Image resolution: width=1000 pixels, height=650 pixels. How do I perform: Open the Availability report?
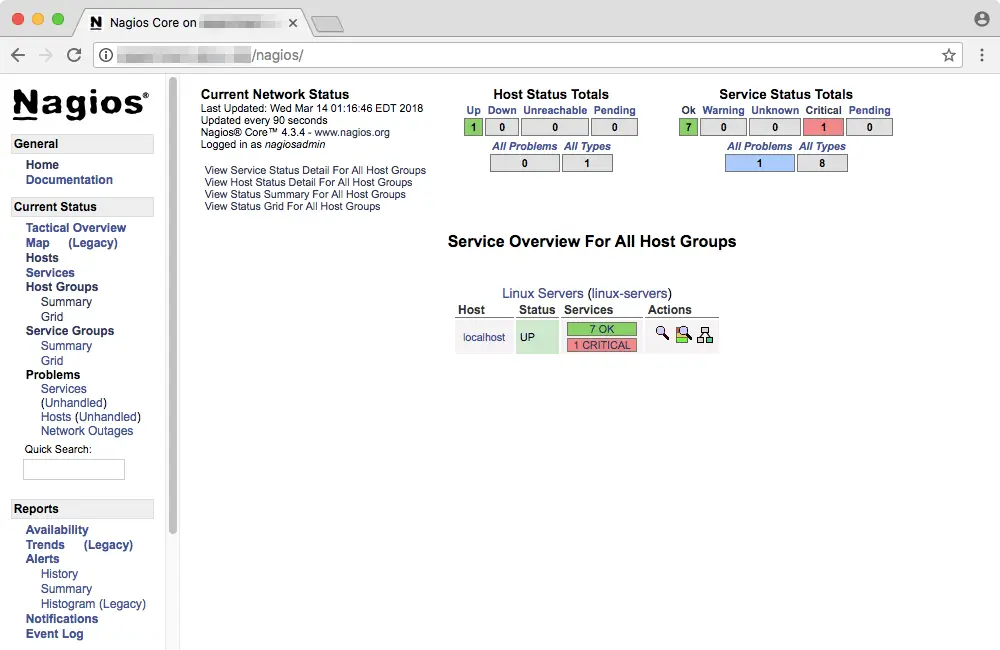(x=57, y=530)
